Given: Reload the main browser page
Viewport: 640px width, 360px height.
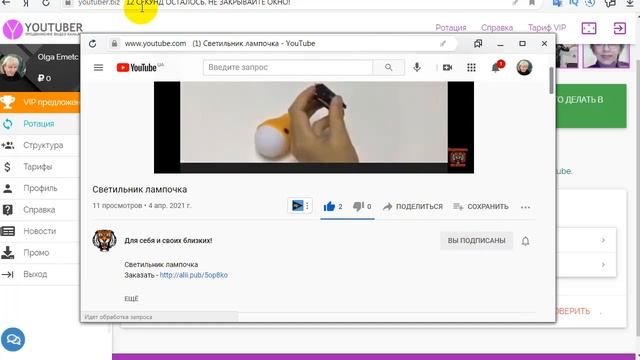Looking at the screenshot, I should tap(46, 3).
